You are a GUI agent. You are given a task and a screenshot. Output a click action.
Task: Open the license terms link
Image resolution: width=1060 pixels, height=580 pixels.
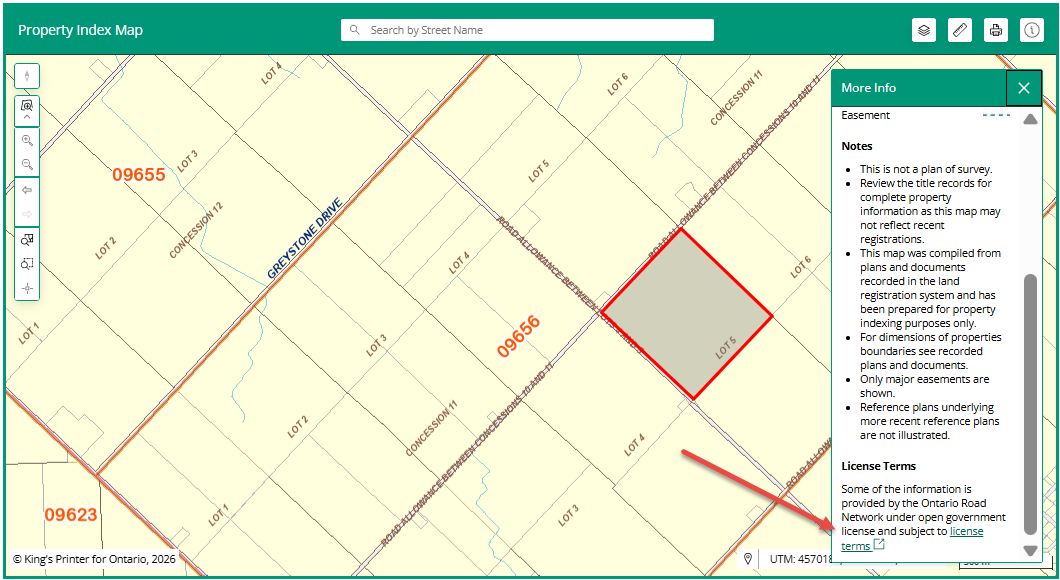965,532
